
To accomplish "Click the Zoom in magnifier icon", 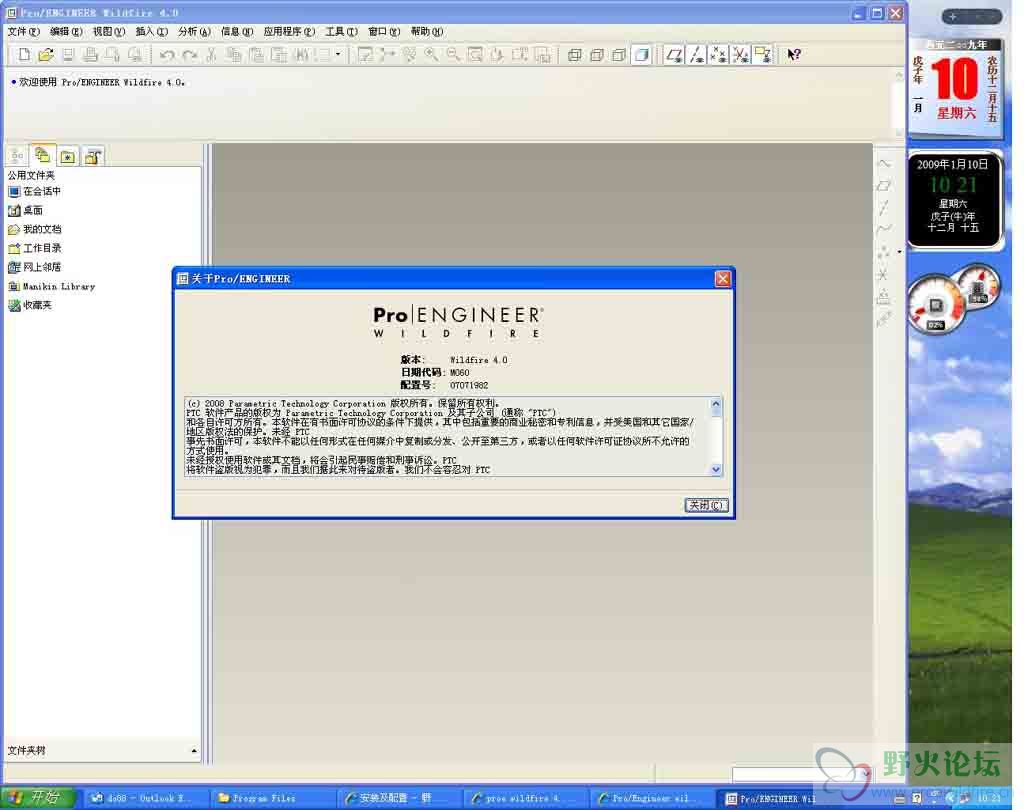I will [x=431, y=55].
